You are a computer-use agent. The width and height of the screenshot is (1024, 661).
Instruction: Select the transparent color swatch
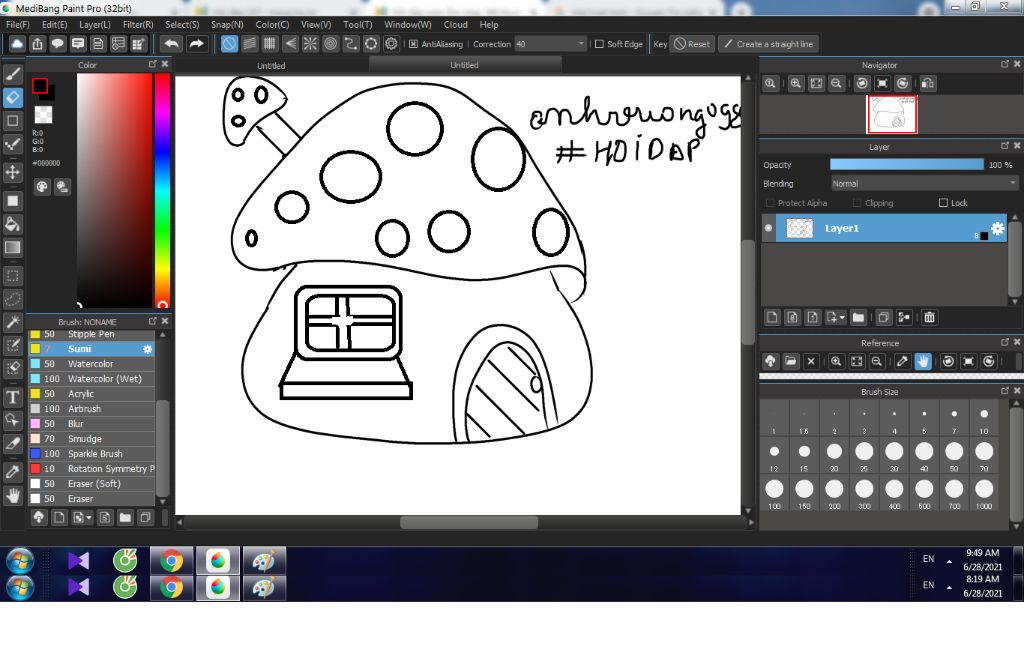coord(43,114)
